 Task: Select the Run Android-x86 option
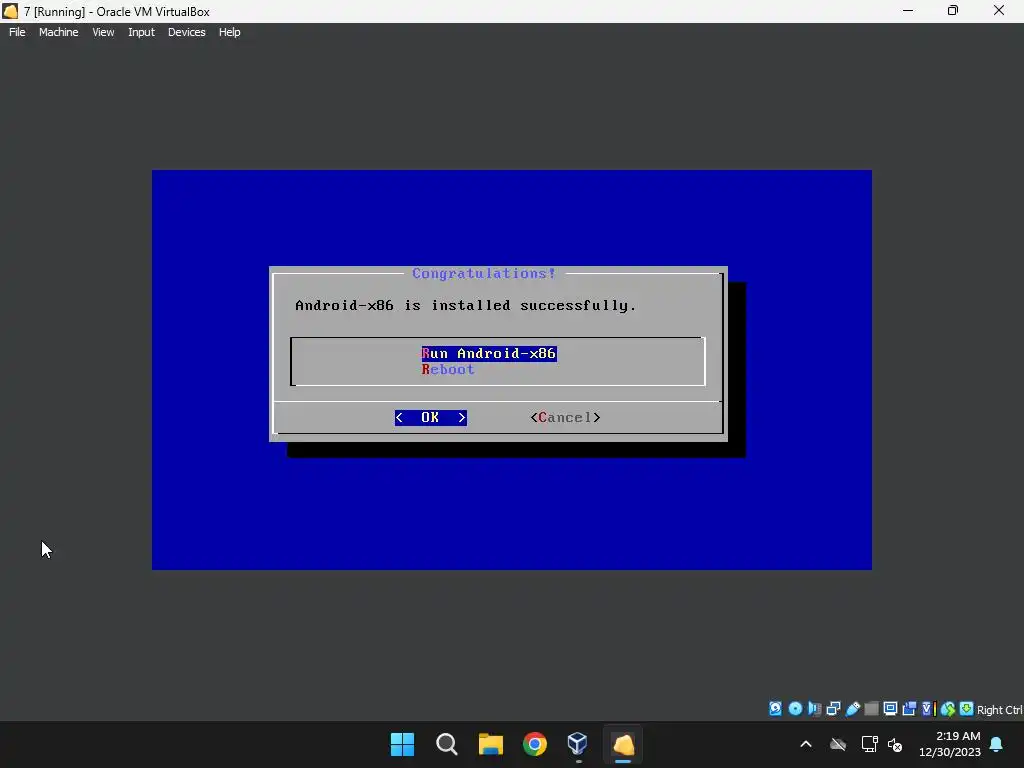pos(488,353)
